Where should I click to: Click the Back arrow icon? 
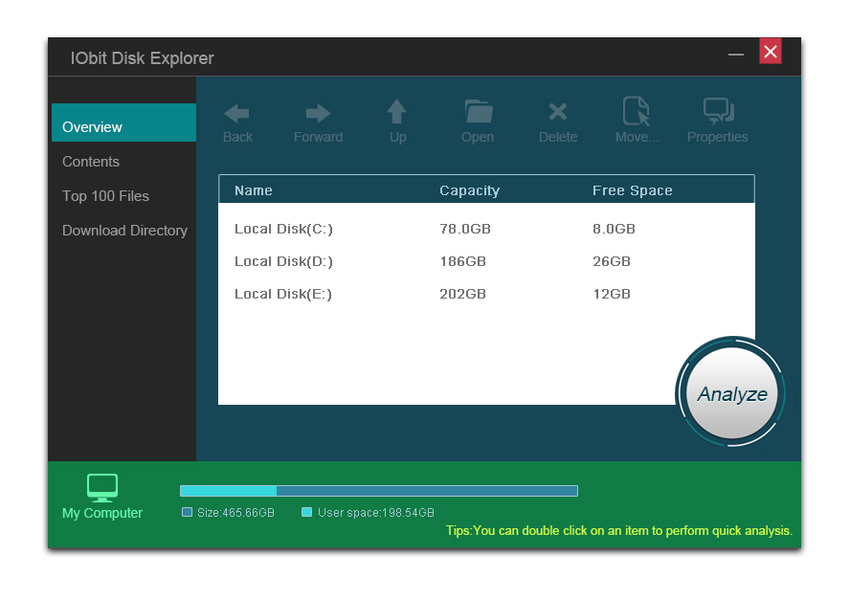click(x=236, y=113)
